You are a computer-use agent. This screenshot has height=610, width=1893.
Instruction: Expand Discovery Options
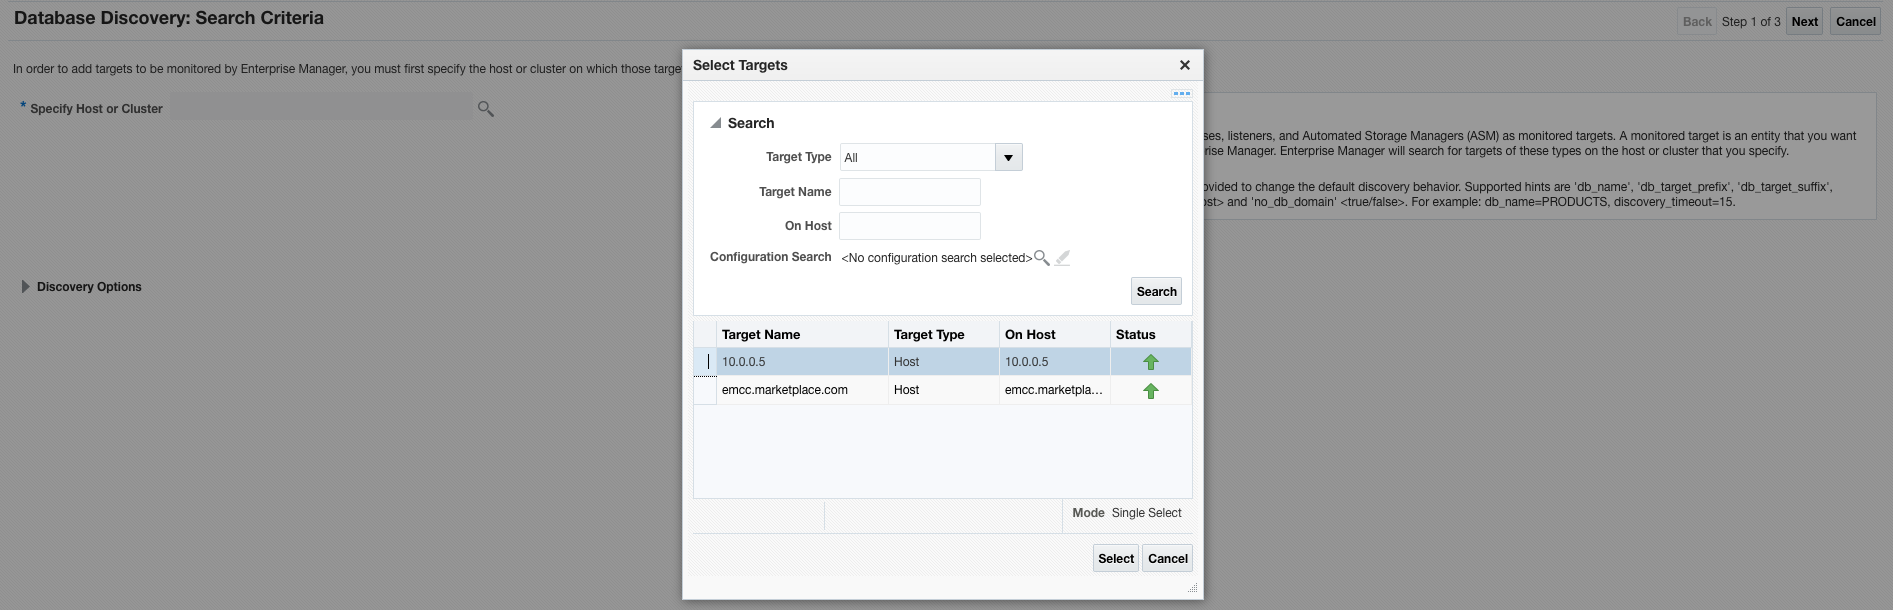(26, 287)
